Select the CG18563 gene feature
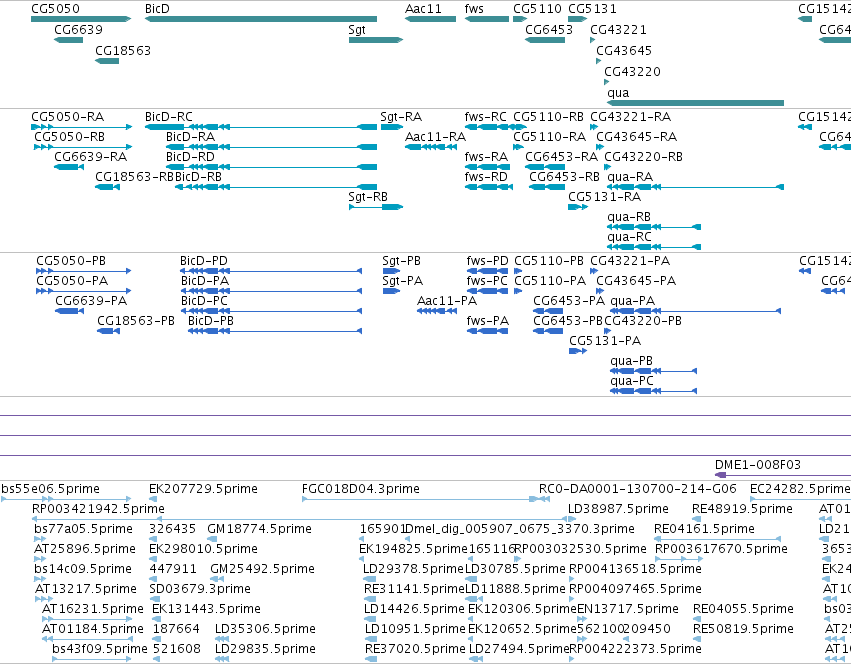This screenshot has height=664, width=851. click(107, 61)
